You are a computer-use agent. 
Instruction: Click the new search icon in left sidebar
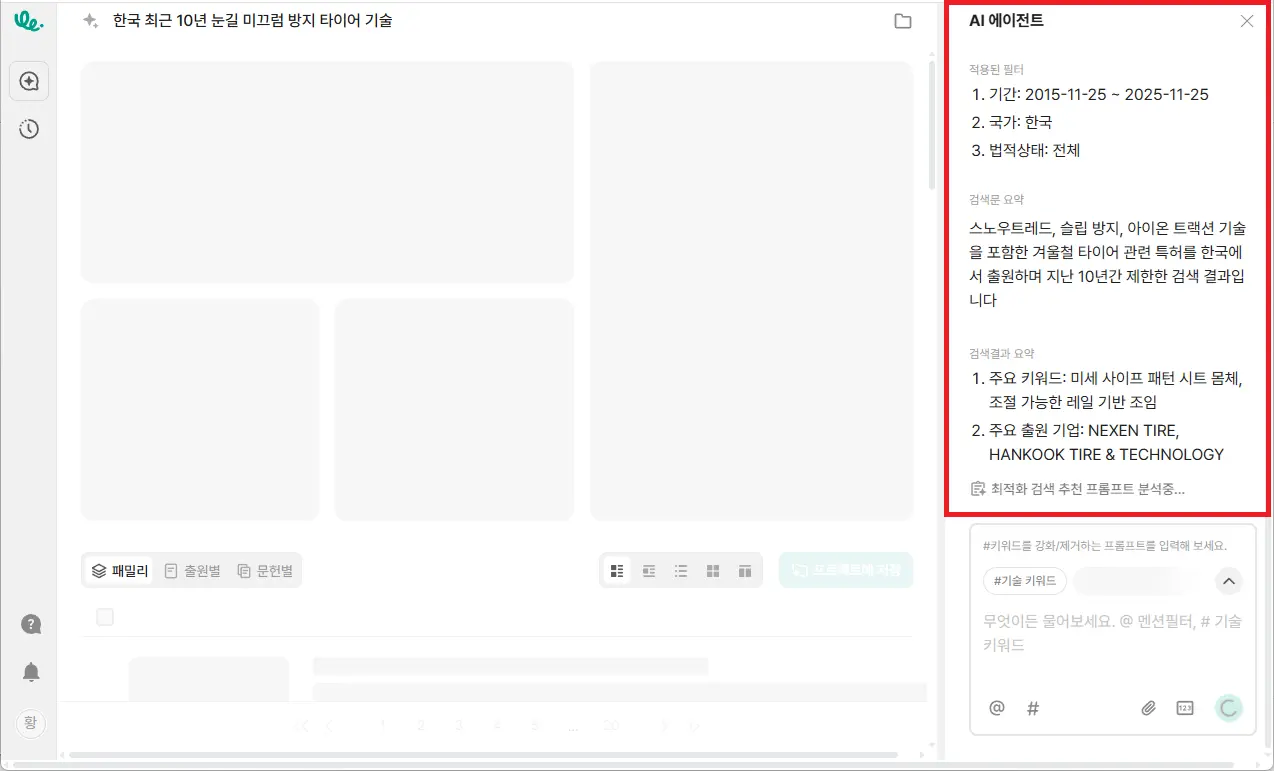[29, 81]
